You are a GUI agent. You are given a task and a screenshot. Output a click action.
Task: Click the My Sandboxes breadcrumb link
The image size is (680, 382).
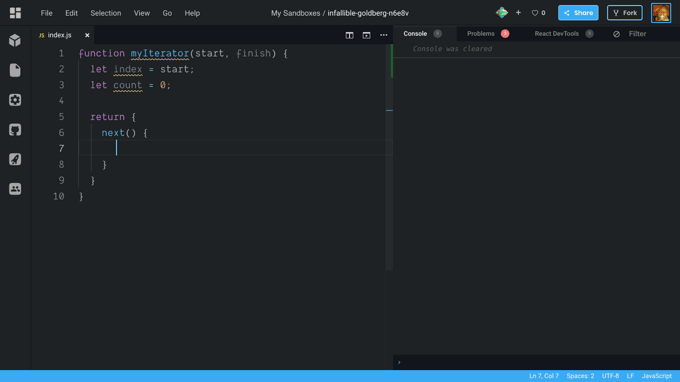pos(295,13)
